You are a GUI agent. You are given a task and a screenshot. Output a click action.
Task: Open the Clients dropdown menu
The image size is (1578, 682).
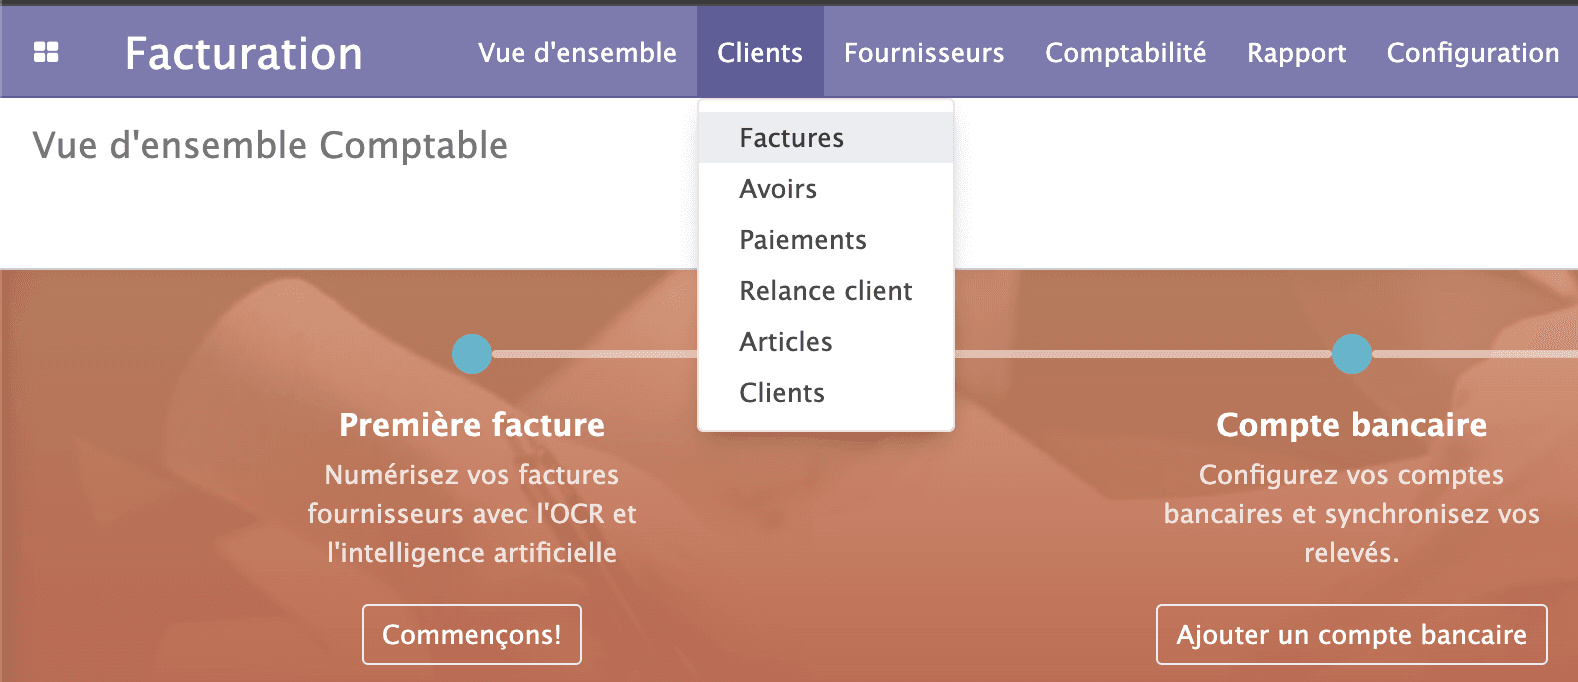759,53
